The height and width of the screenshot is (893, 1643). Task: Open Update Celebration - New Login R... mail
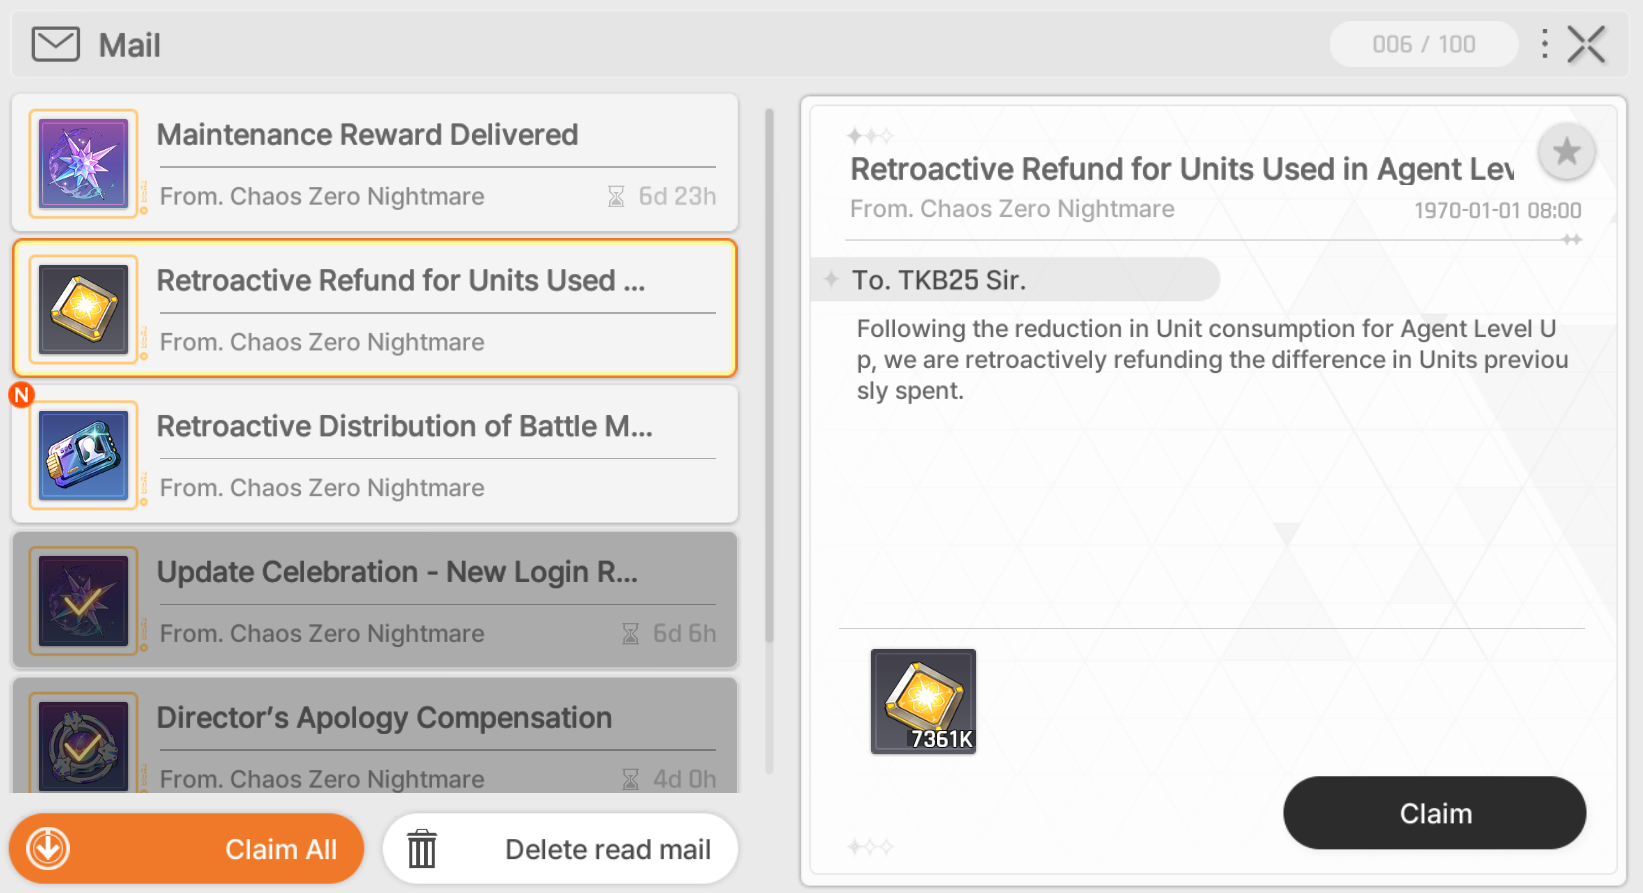(375, 601)
